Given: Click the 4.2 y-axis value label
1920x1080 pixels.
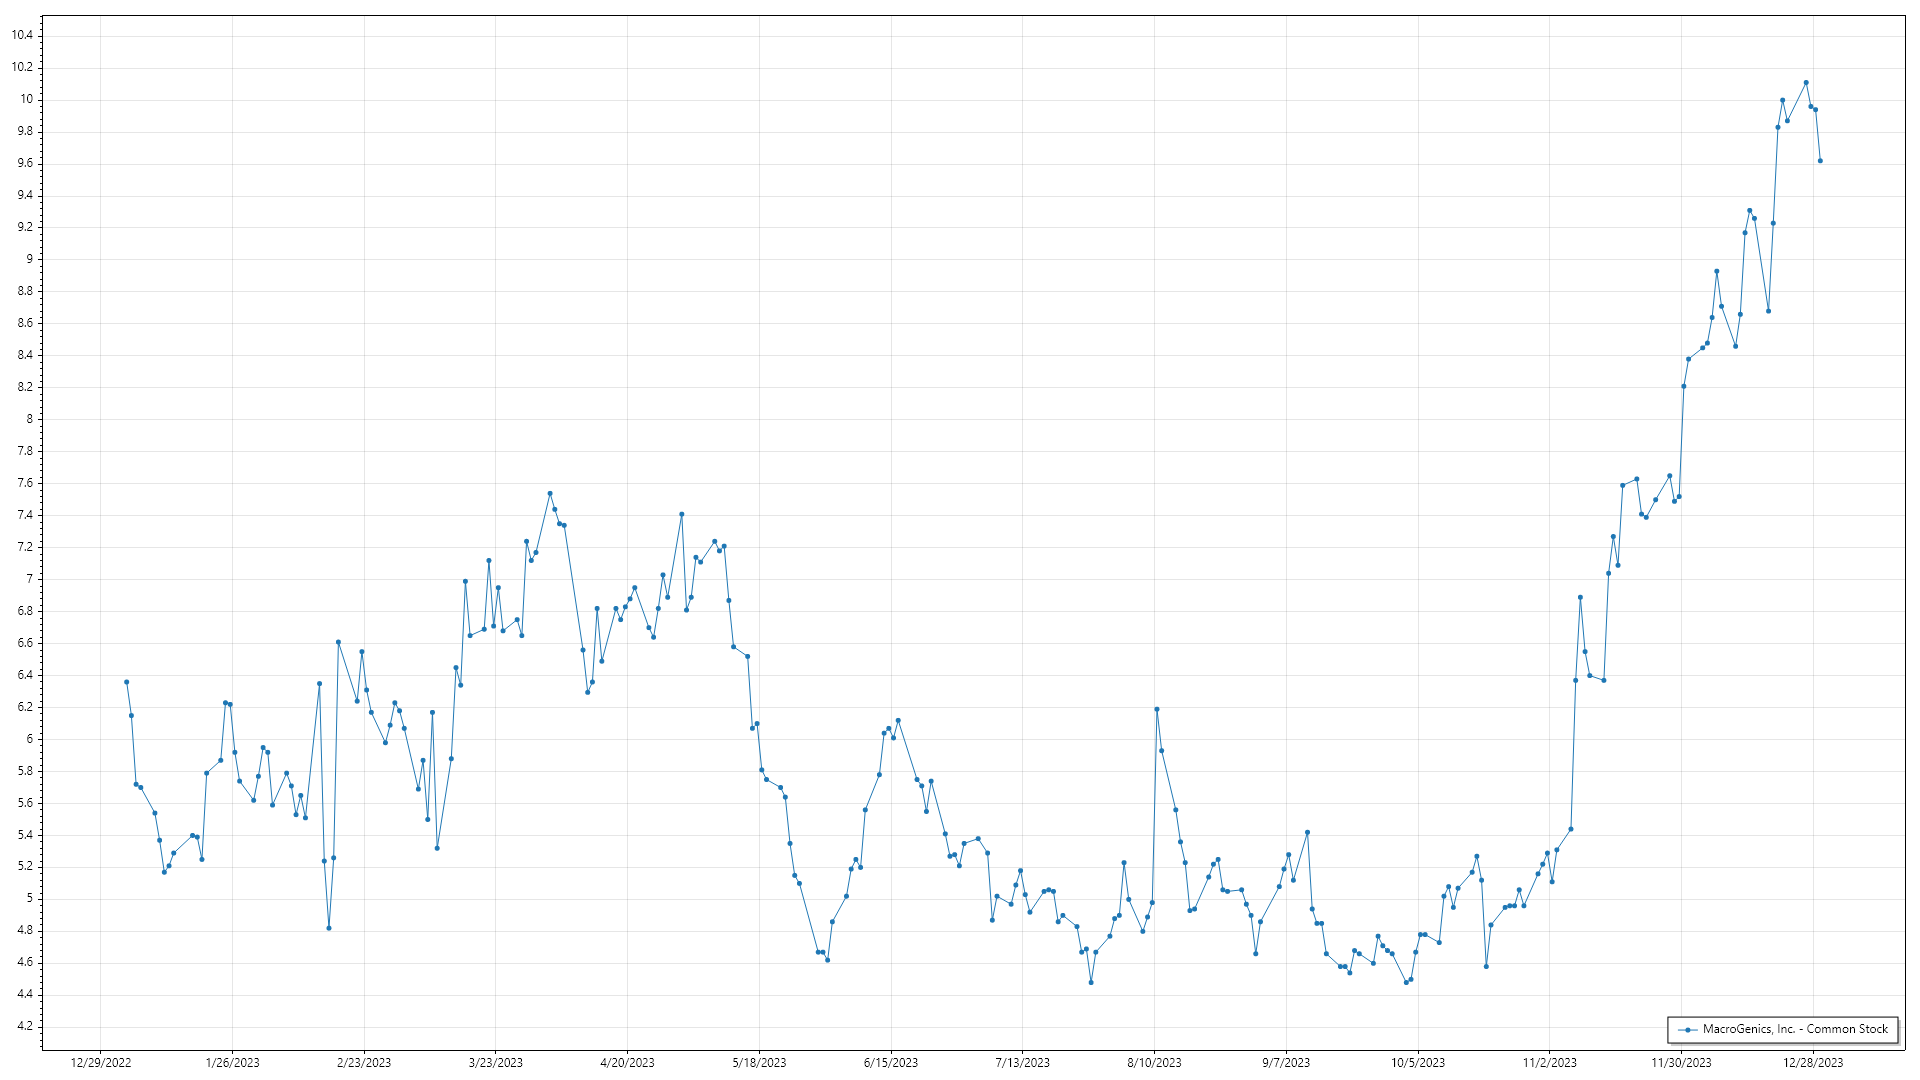Looking at the screenshot, I should pyautogui.click(x=25, y=1027).
